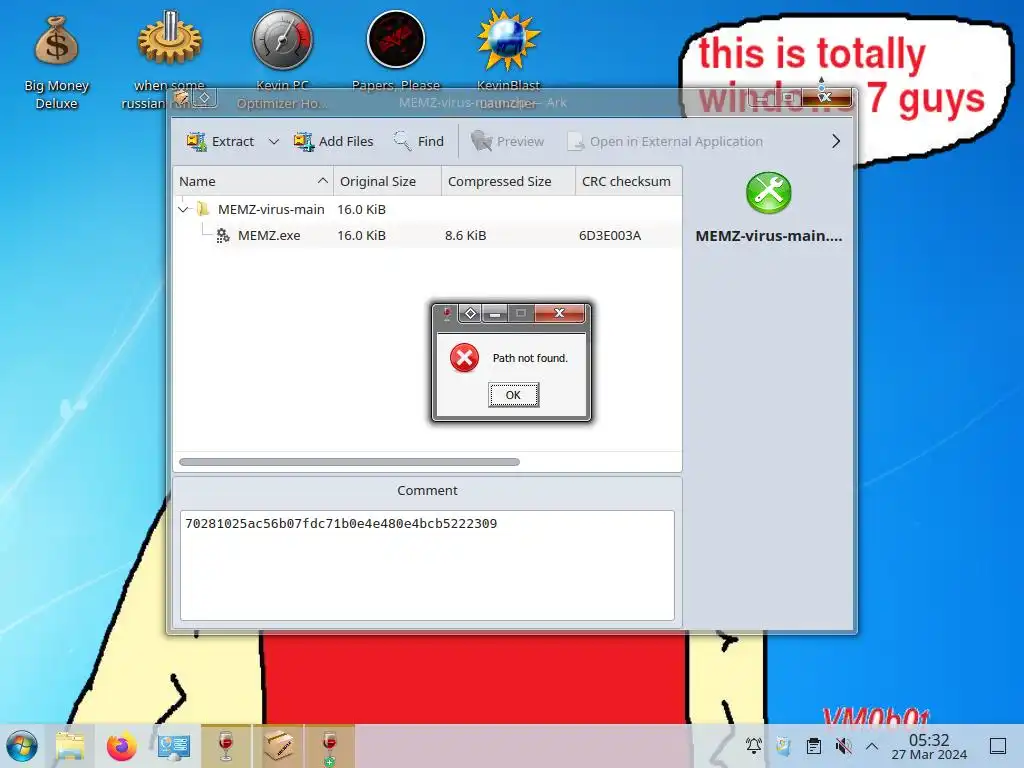1024x768 pixels.
Task: Click the show desktop button
Action: 998,745
